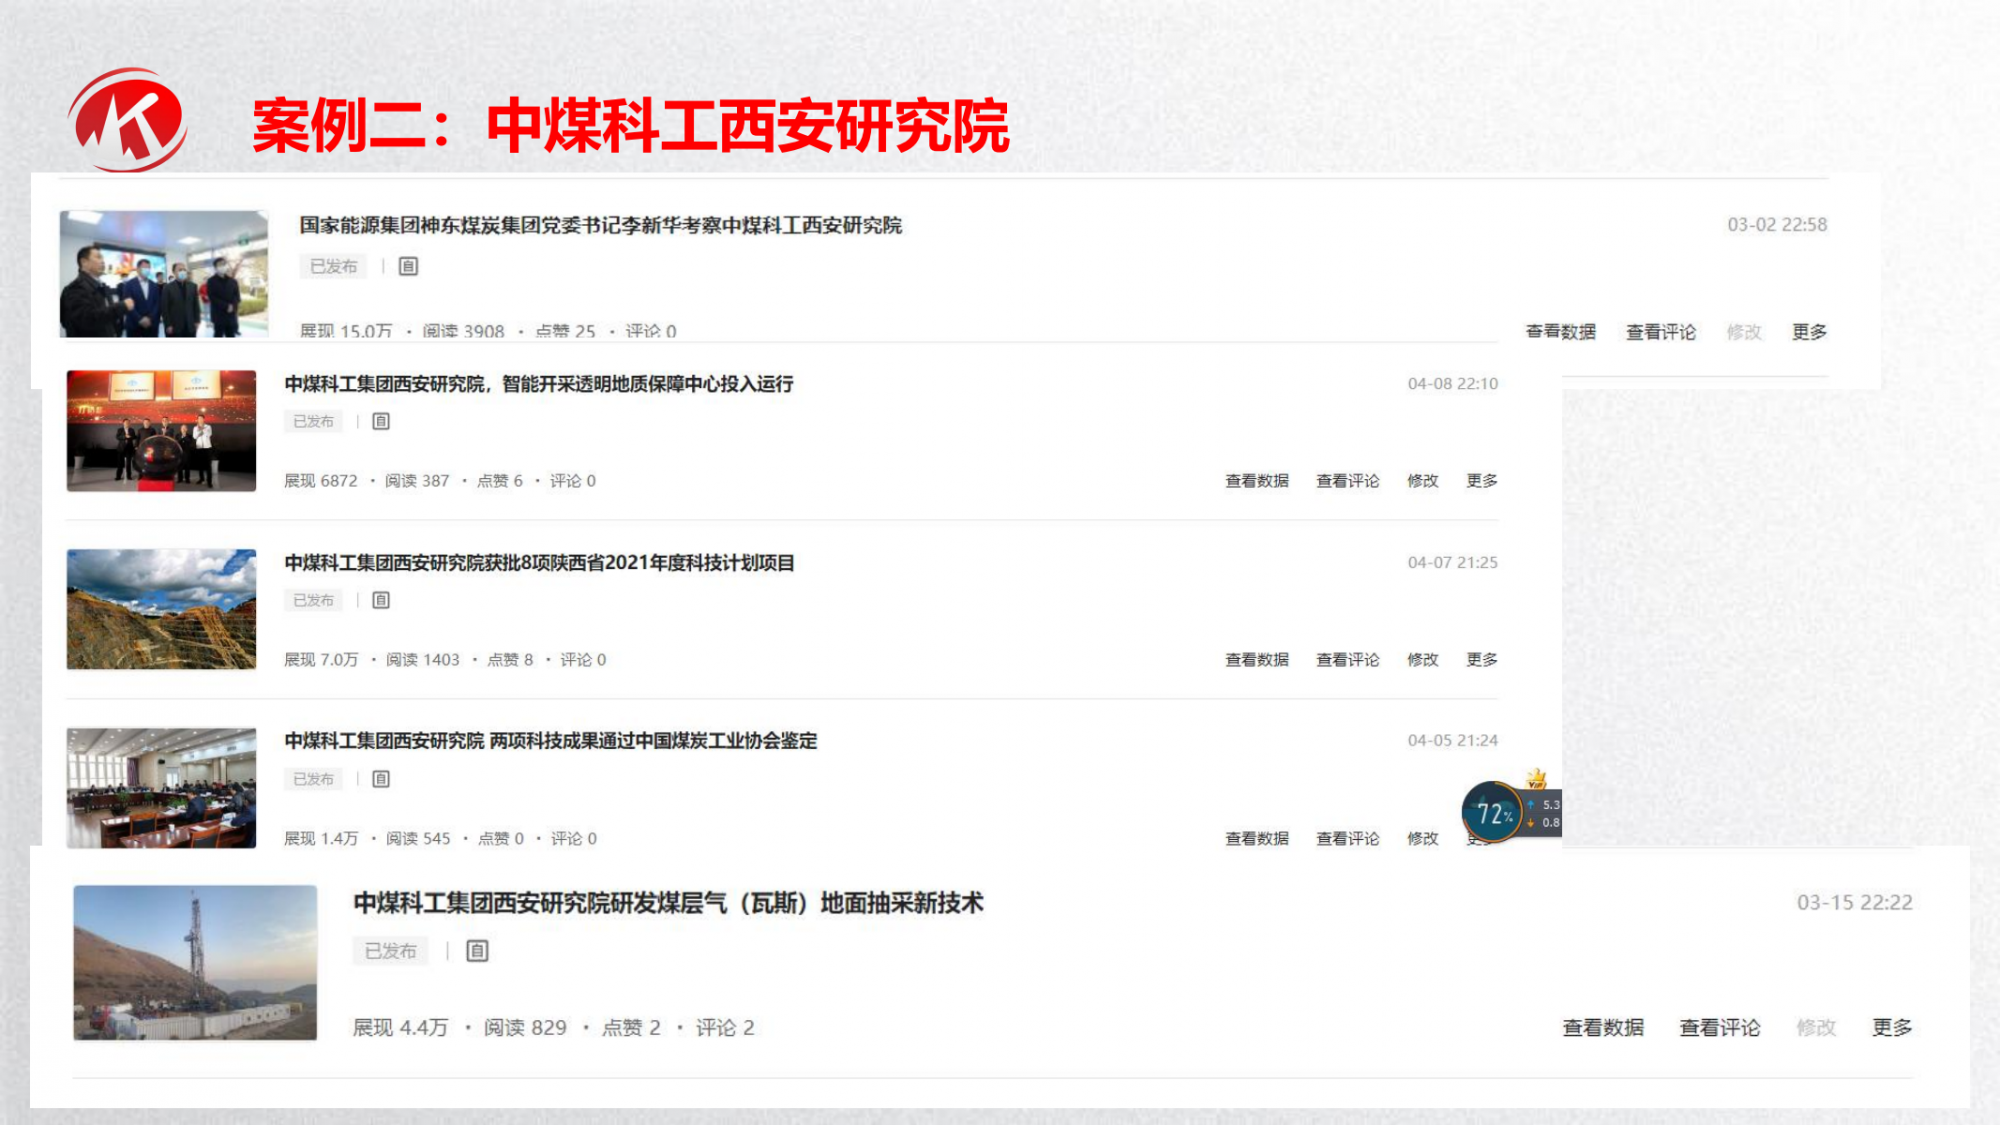Screen dimensions: 2000x1125
Task: Open article title 智能开采透明地质保障中心投入运行
Action: pos(539,384)
